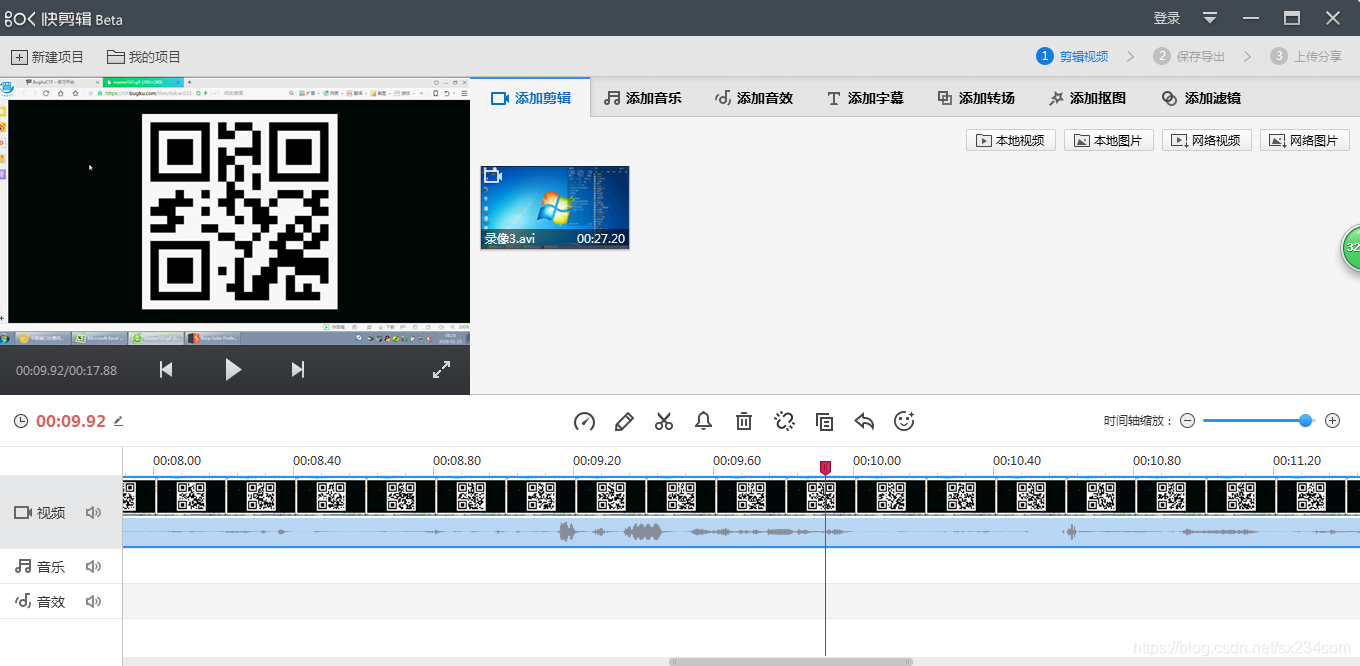Jump to next frame button
Viewport: 1360px width, 666px height.
pos(297,369)
